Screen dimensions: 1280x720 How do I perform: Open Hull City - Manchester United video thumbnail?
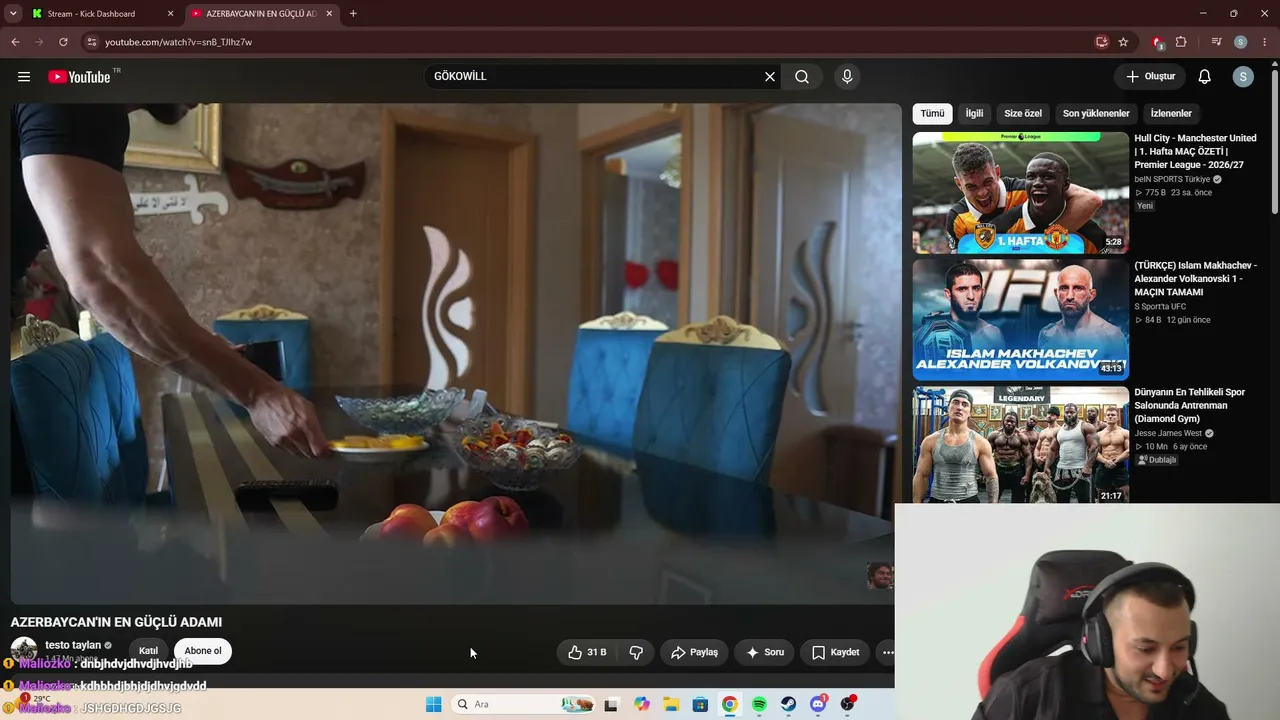click(x=1020, y=193)
